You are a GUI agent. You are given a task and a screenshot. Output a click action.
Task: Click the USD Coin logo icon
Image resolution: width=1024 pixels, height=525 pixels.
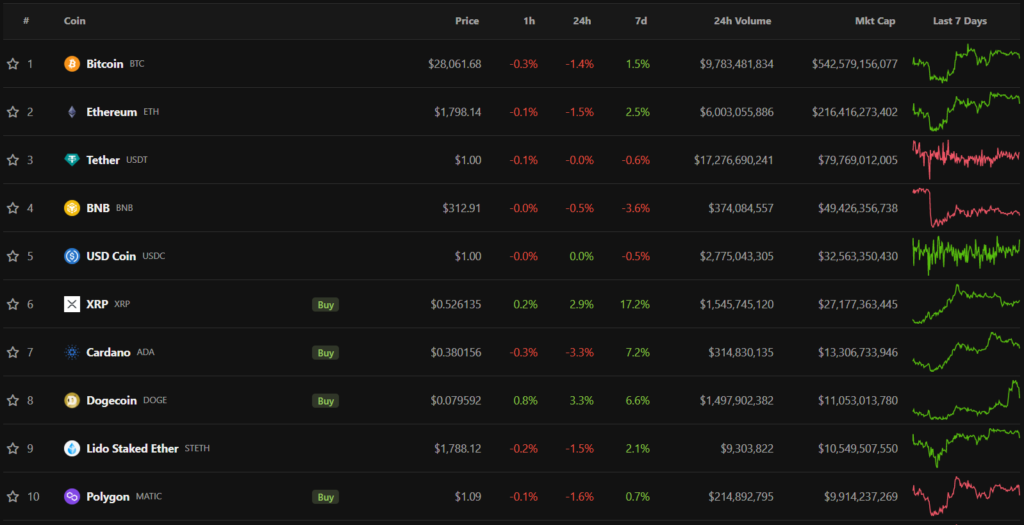[x=72, y=256]
